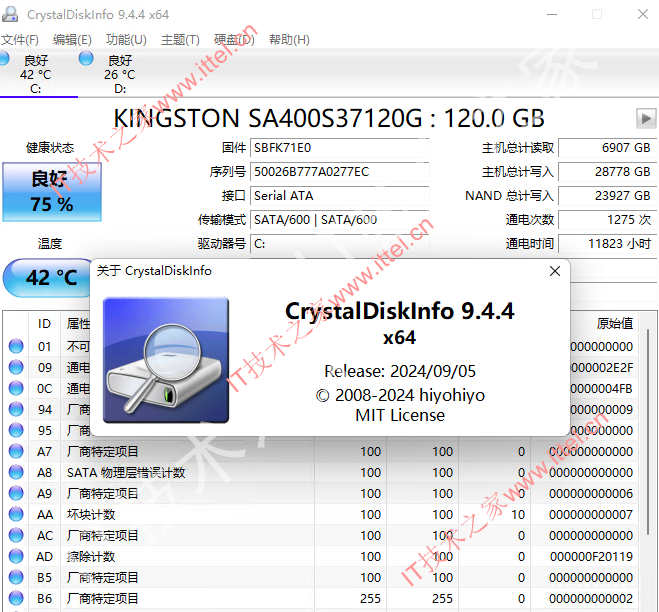Click the status orb for attribute B6
Screen dimensions: 659x612
[16, 598]
